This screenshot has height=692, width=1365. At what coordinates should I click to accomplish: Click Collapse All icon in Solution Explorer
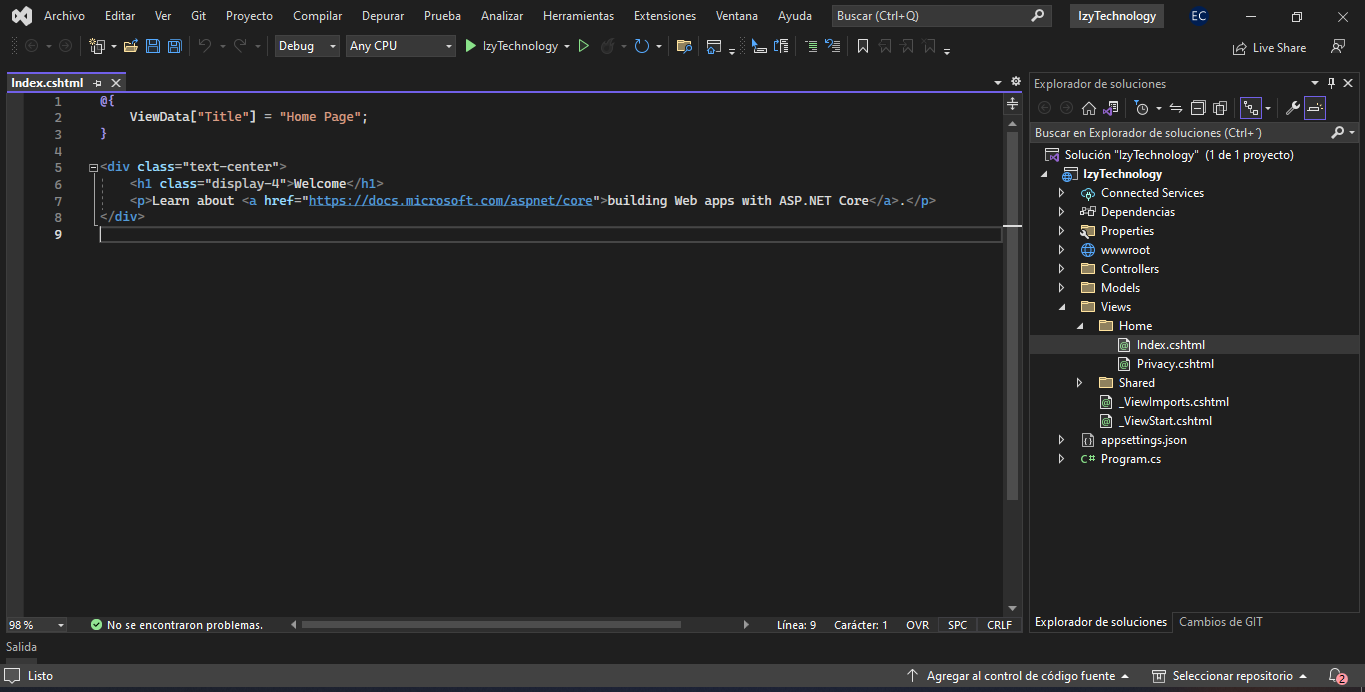1198,108
